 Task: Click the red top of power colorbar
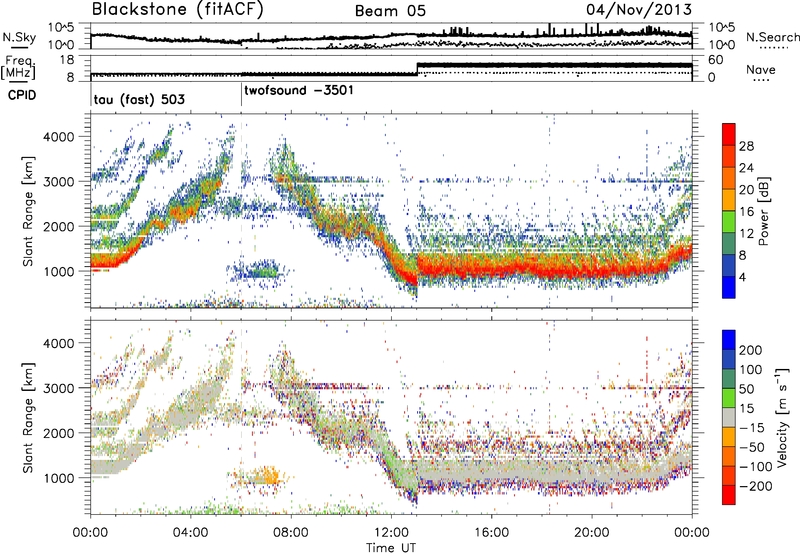point(729,132)
